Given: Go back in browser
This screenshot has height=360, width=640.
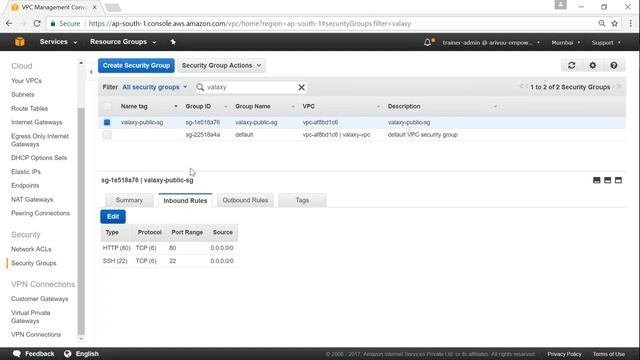Looking at the screenshot, I should [x=9, y=24].
